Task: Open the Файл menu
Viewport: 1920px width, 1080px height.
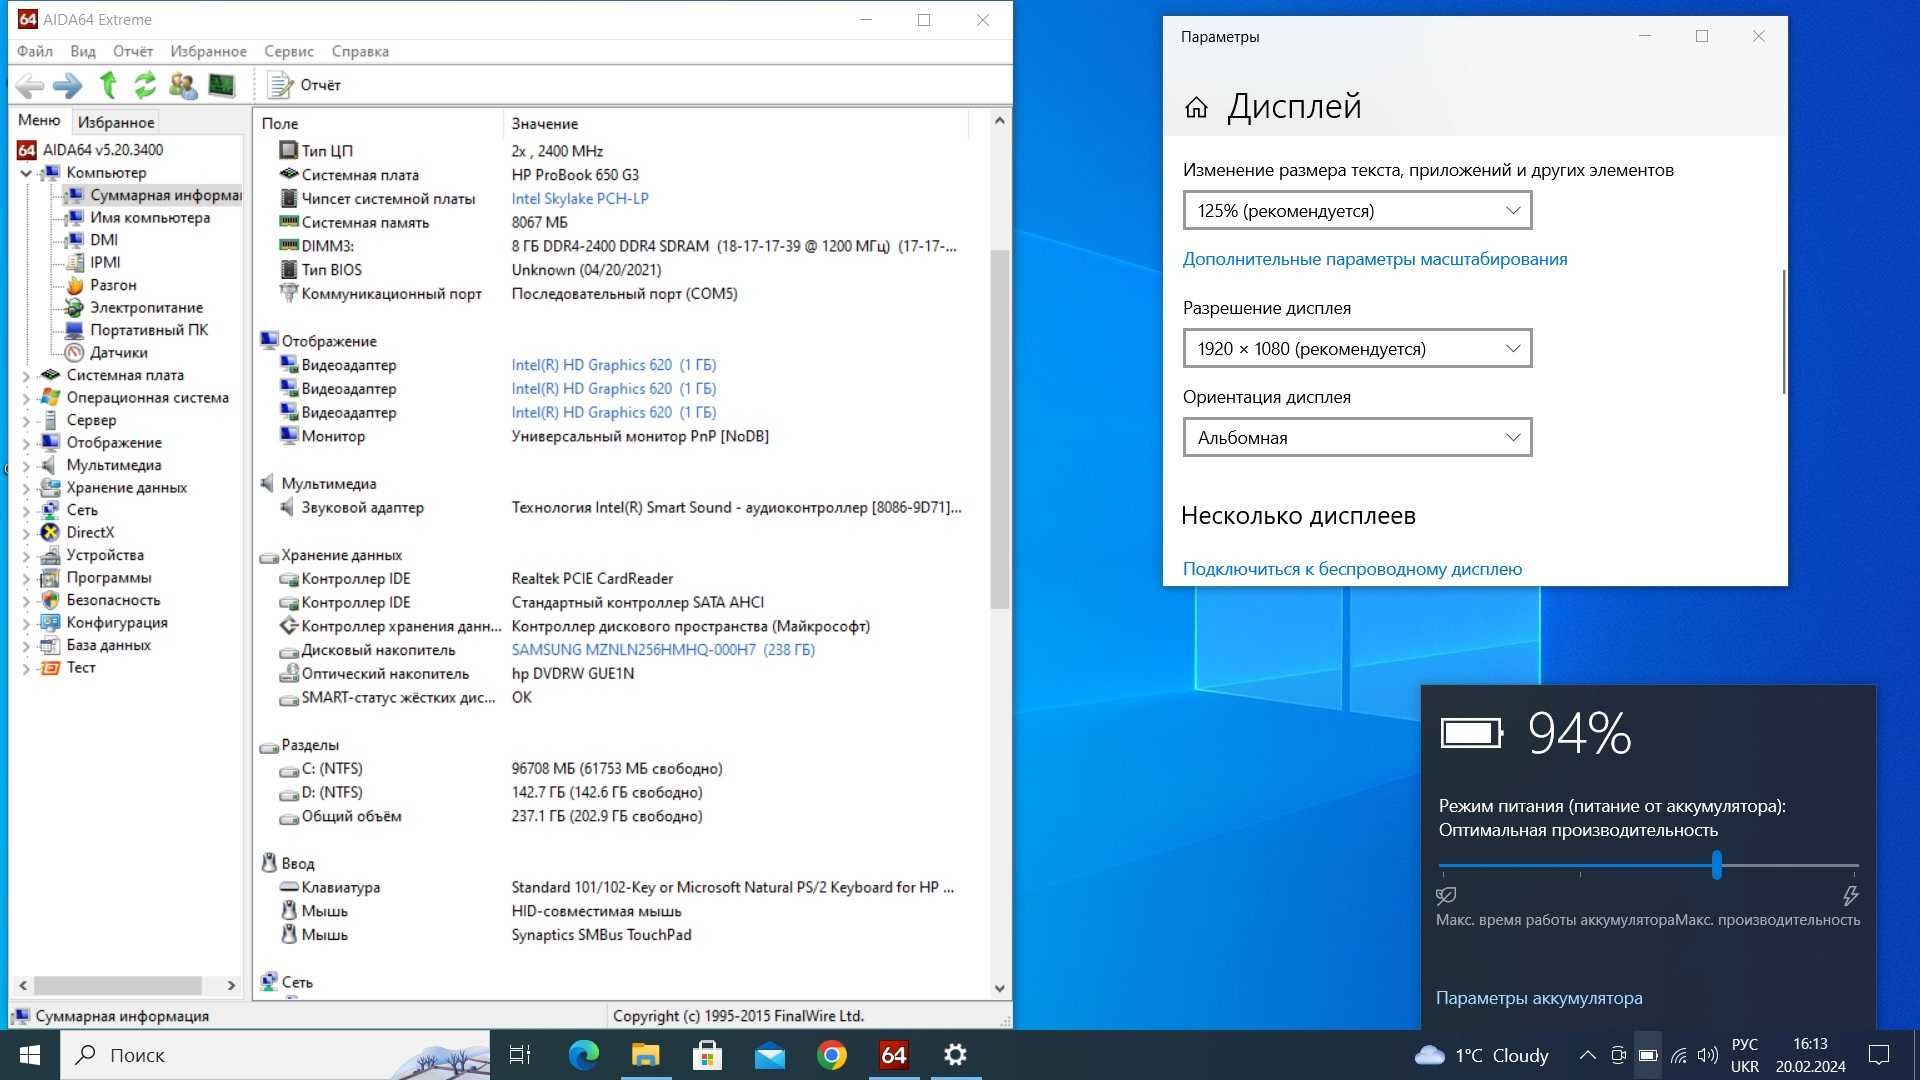Action: click(35, 51)
